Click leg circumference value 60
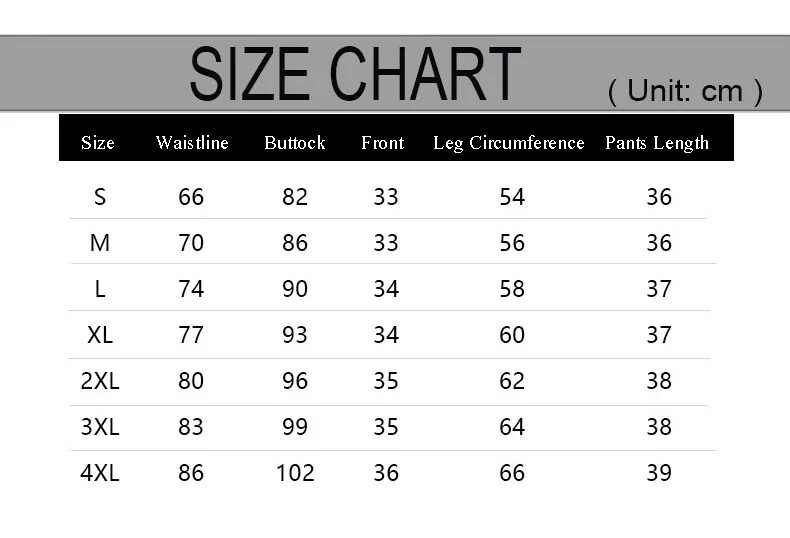 512,335
